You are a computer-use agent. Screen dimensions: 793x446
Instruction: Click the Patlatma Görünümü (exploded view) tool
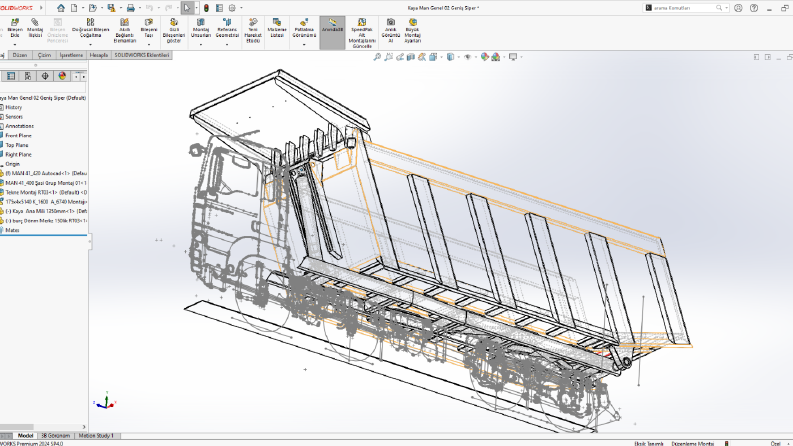point(304,28)
